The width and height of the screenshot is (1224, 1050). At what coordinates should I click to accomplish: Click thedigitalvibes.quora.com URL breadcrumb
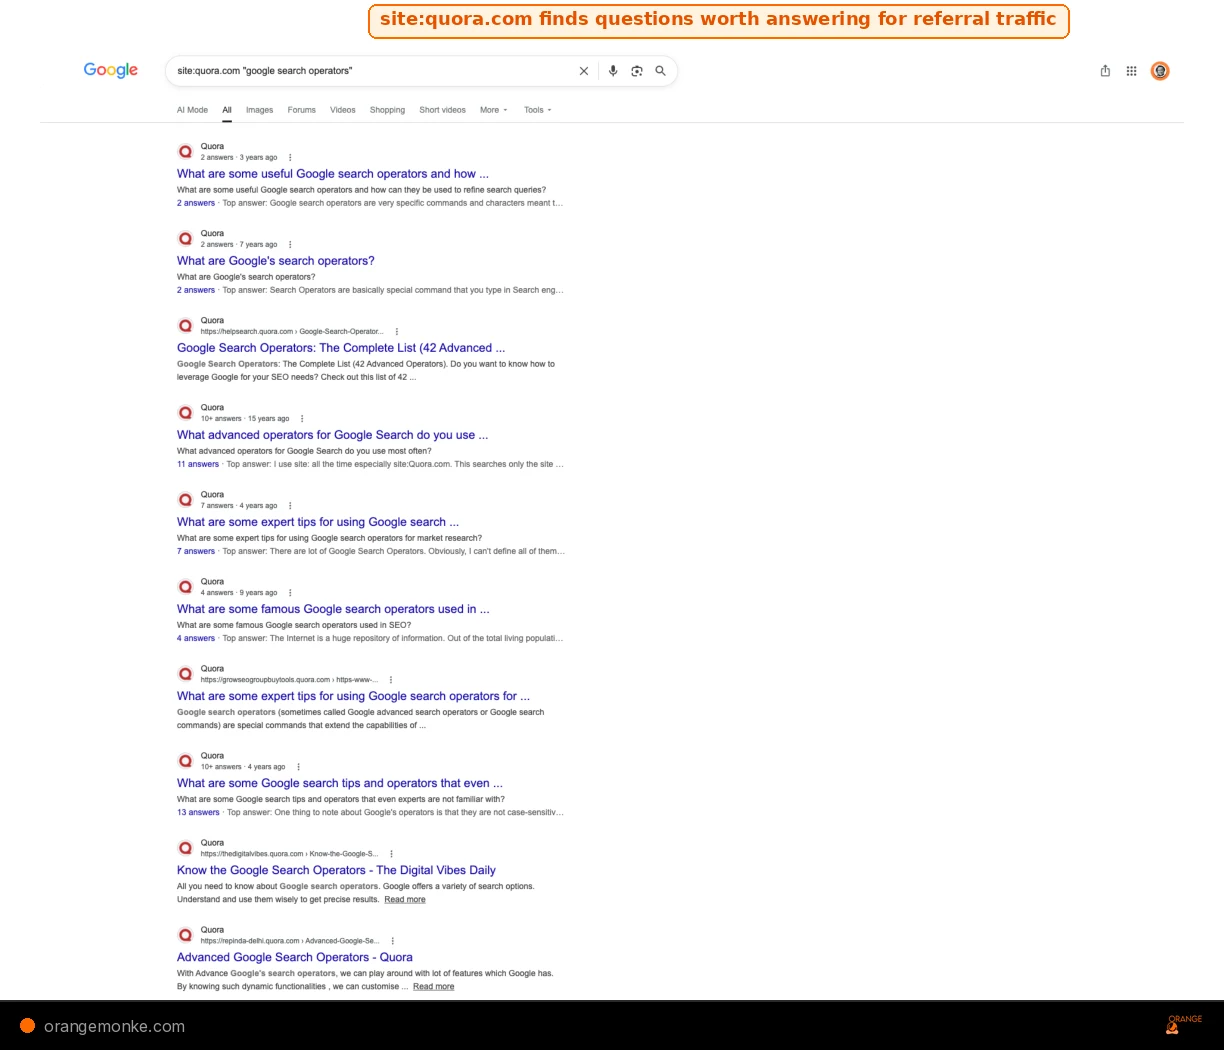click(289, 853)
